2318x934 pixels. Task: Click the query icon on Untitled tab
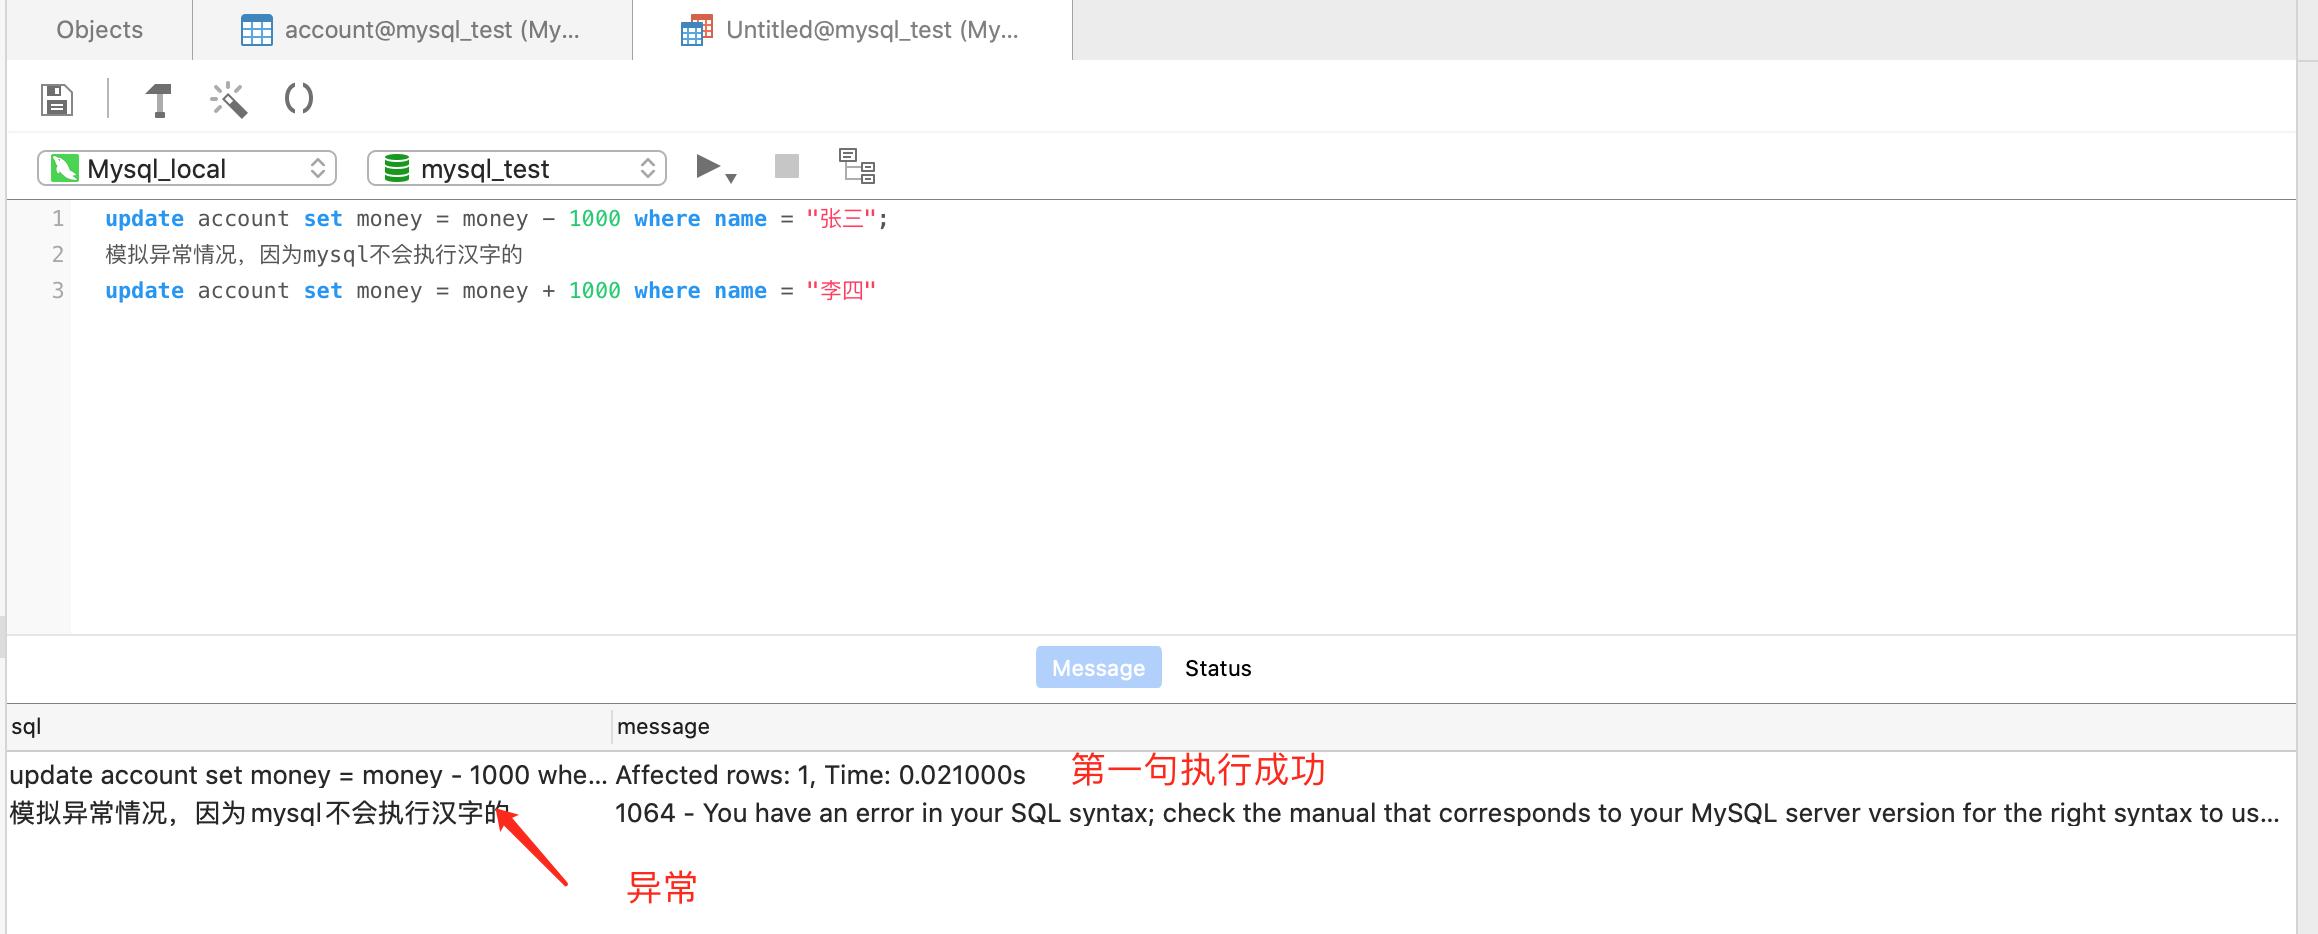coord(697,30)
